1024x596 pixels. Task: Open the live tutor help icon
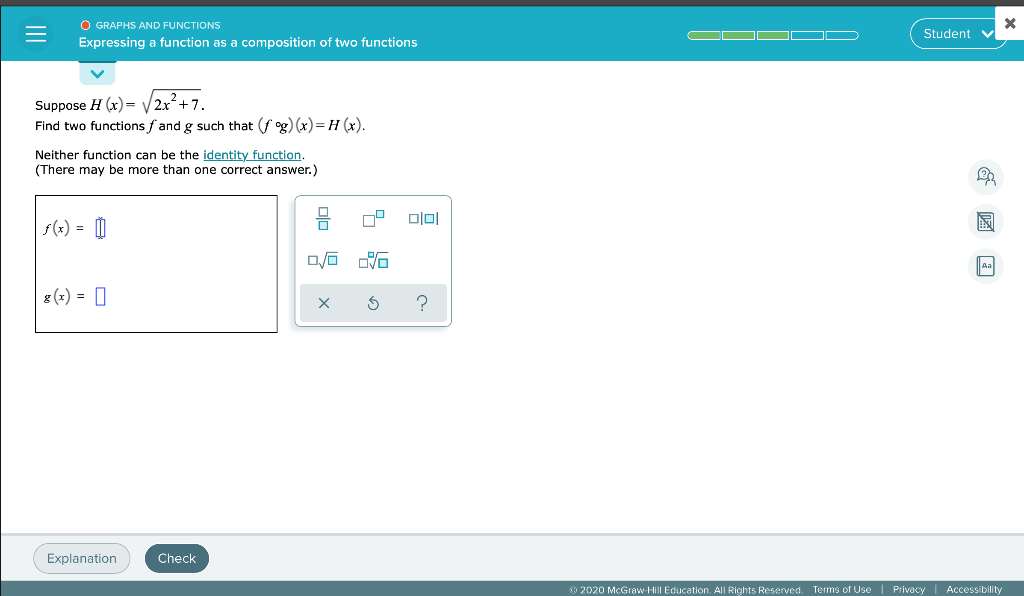click(985, 177)
